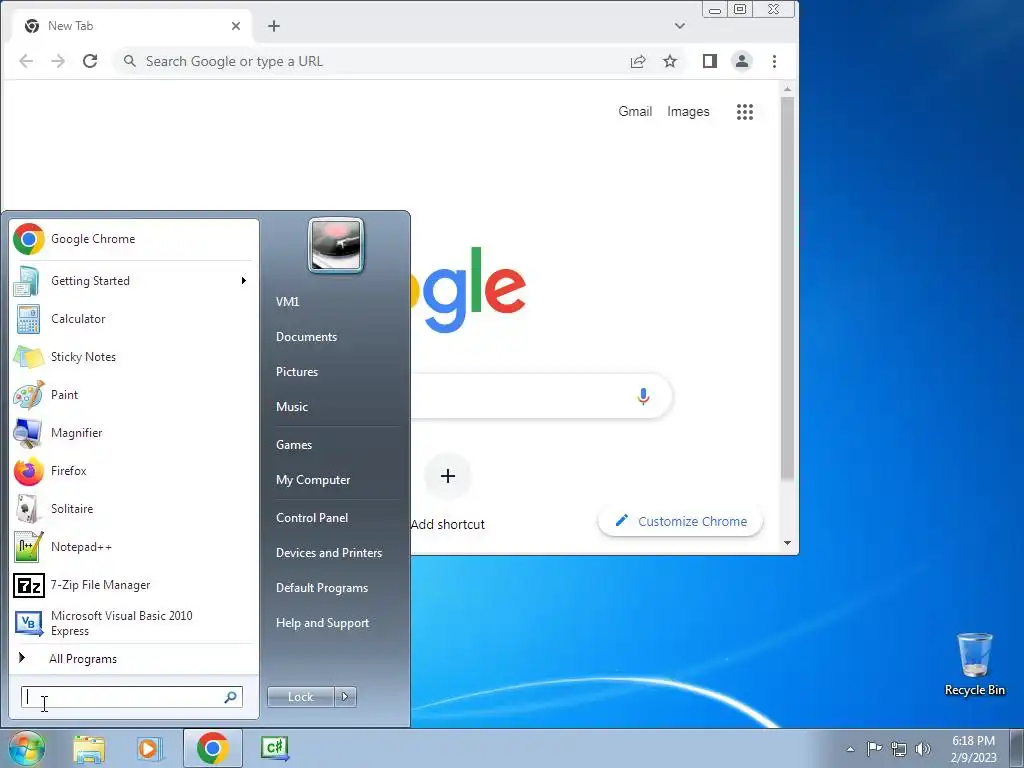This screenshot has height=768, width=1024.
Task: Select the New Tab tab
Action: point(133,26)
